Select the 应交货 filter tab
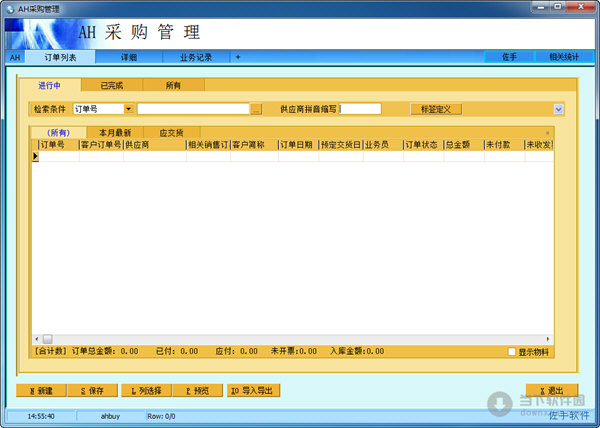 click(171, 133)
